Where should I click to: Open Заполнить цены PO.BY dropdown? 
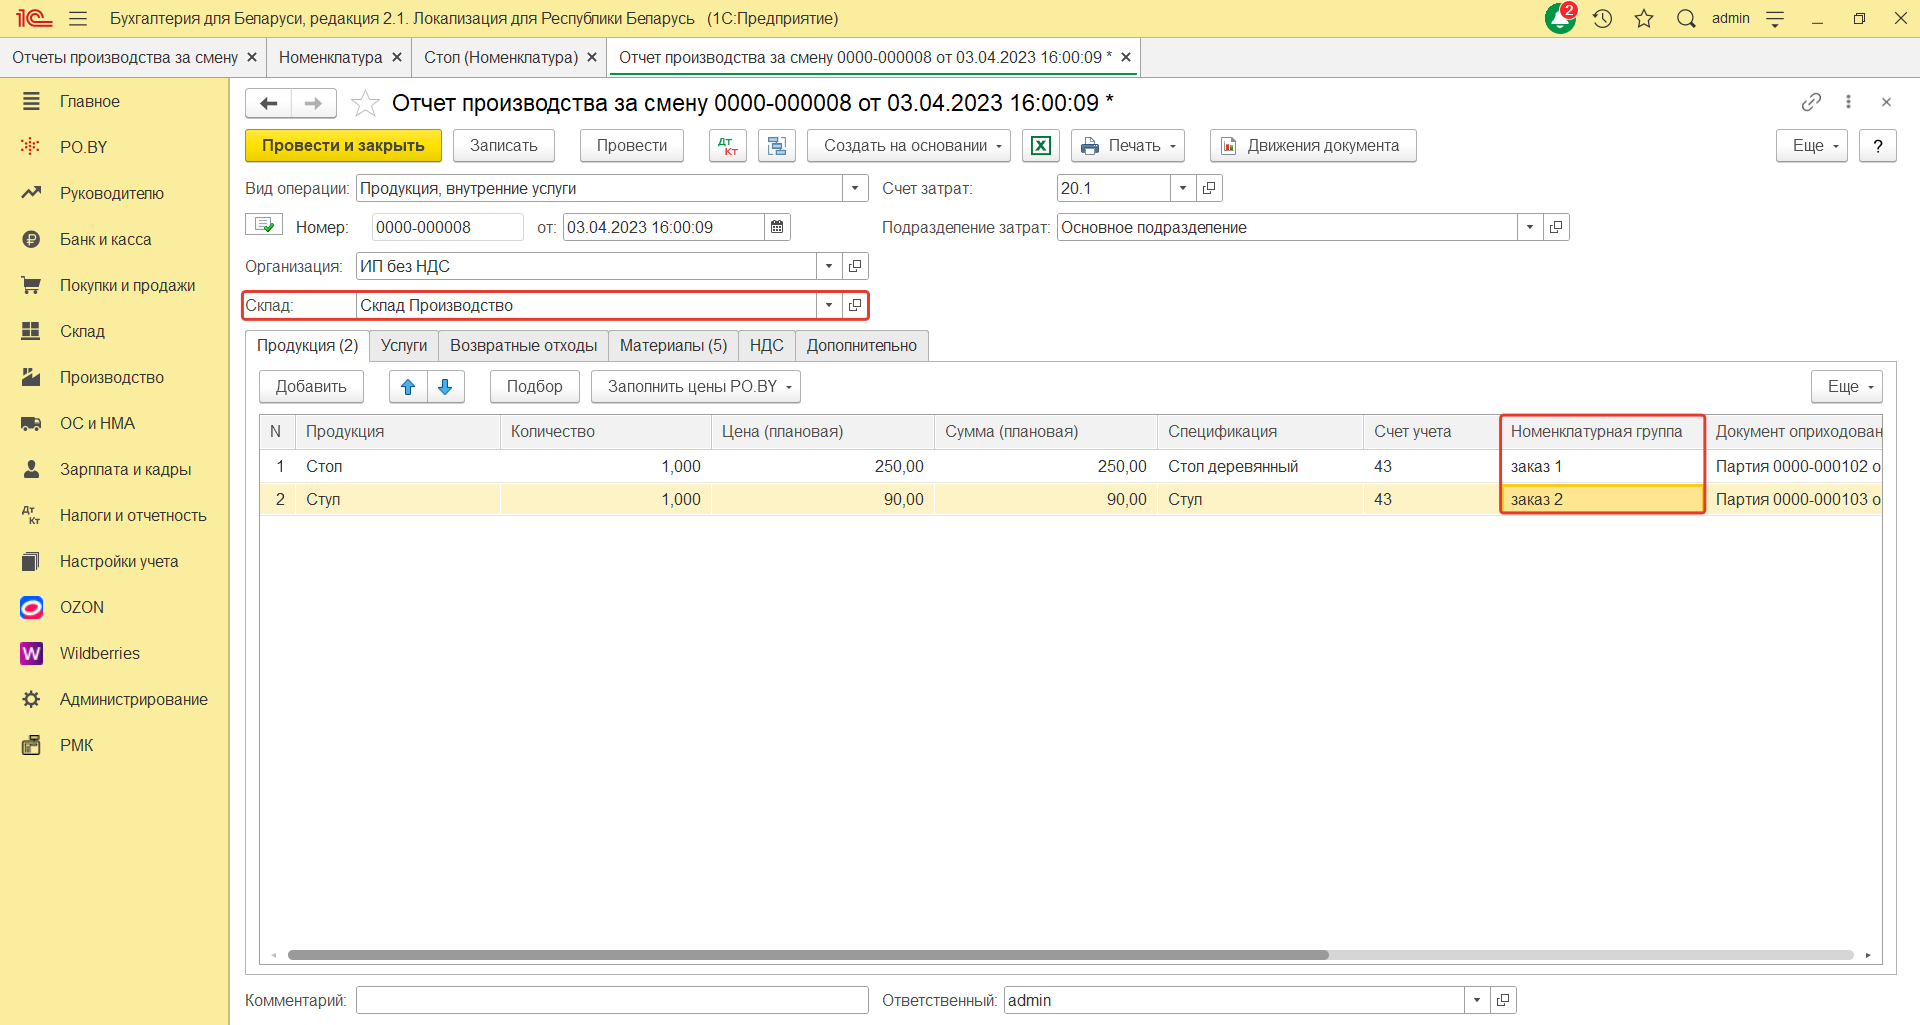pos(696,387)
